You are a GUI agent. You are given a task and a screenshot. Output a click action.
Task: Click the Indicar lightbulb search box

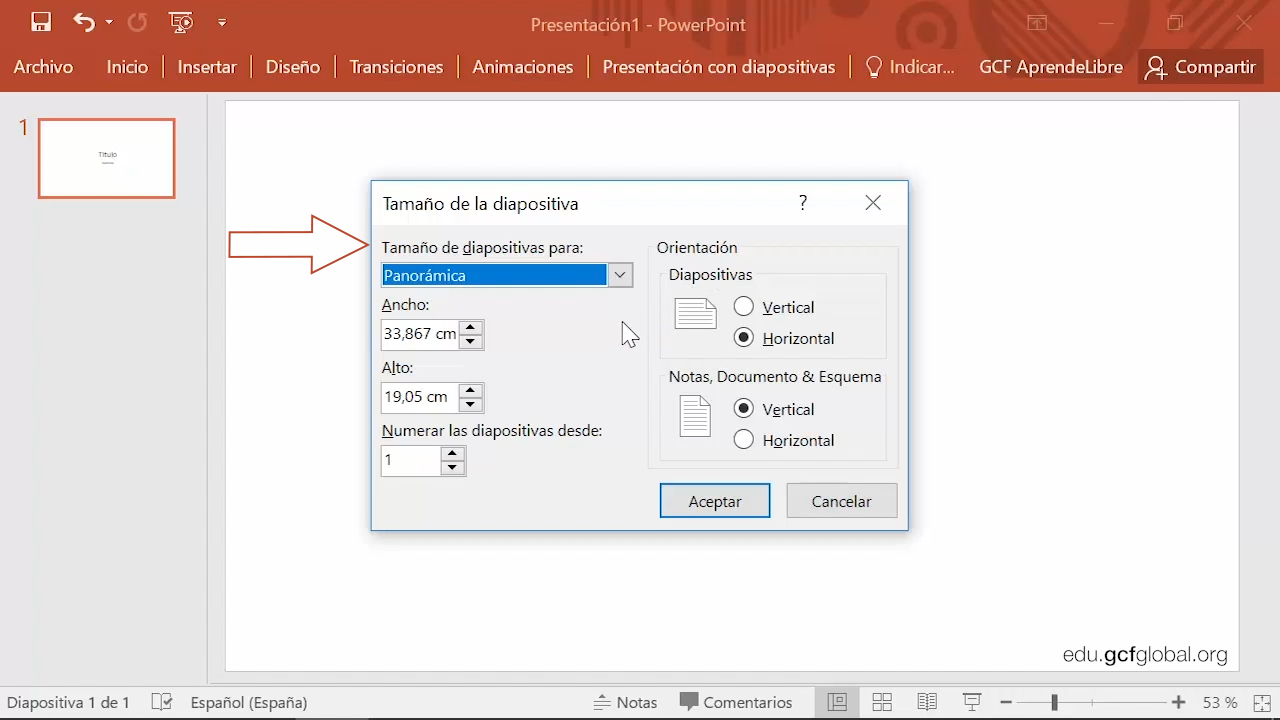(909, 67)
